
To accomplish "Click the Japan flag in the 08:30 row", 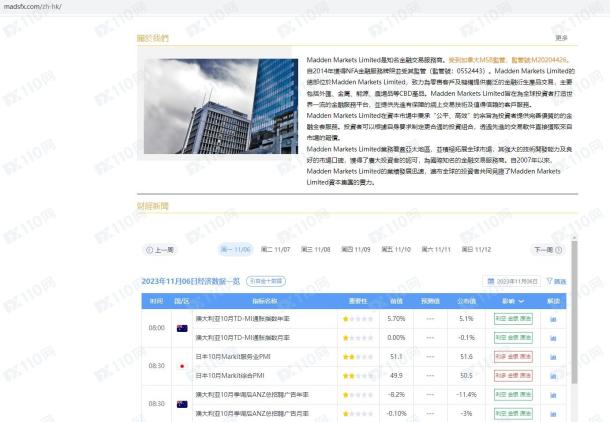I will pyautogui.click(x=182, y=366).
